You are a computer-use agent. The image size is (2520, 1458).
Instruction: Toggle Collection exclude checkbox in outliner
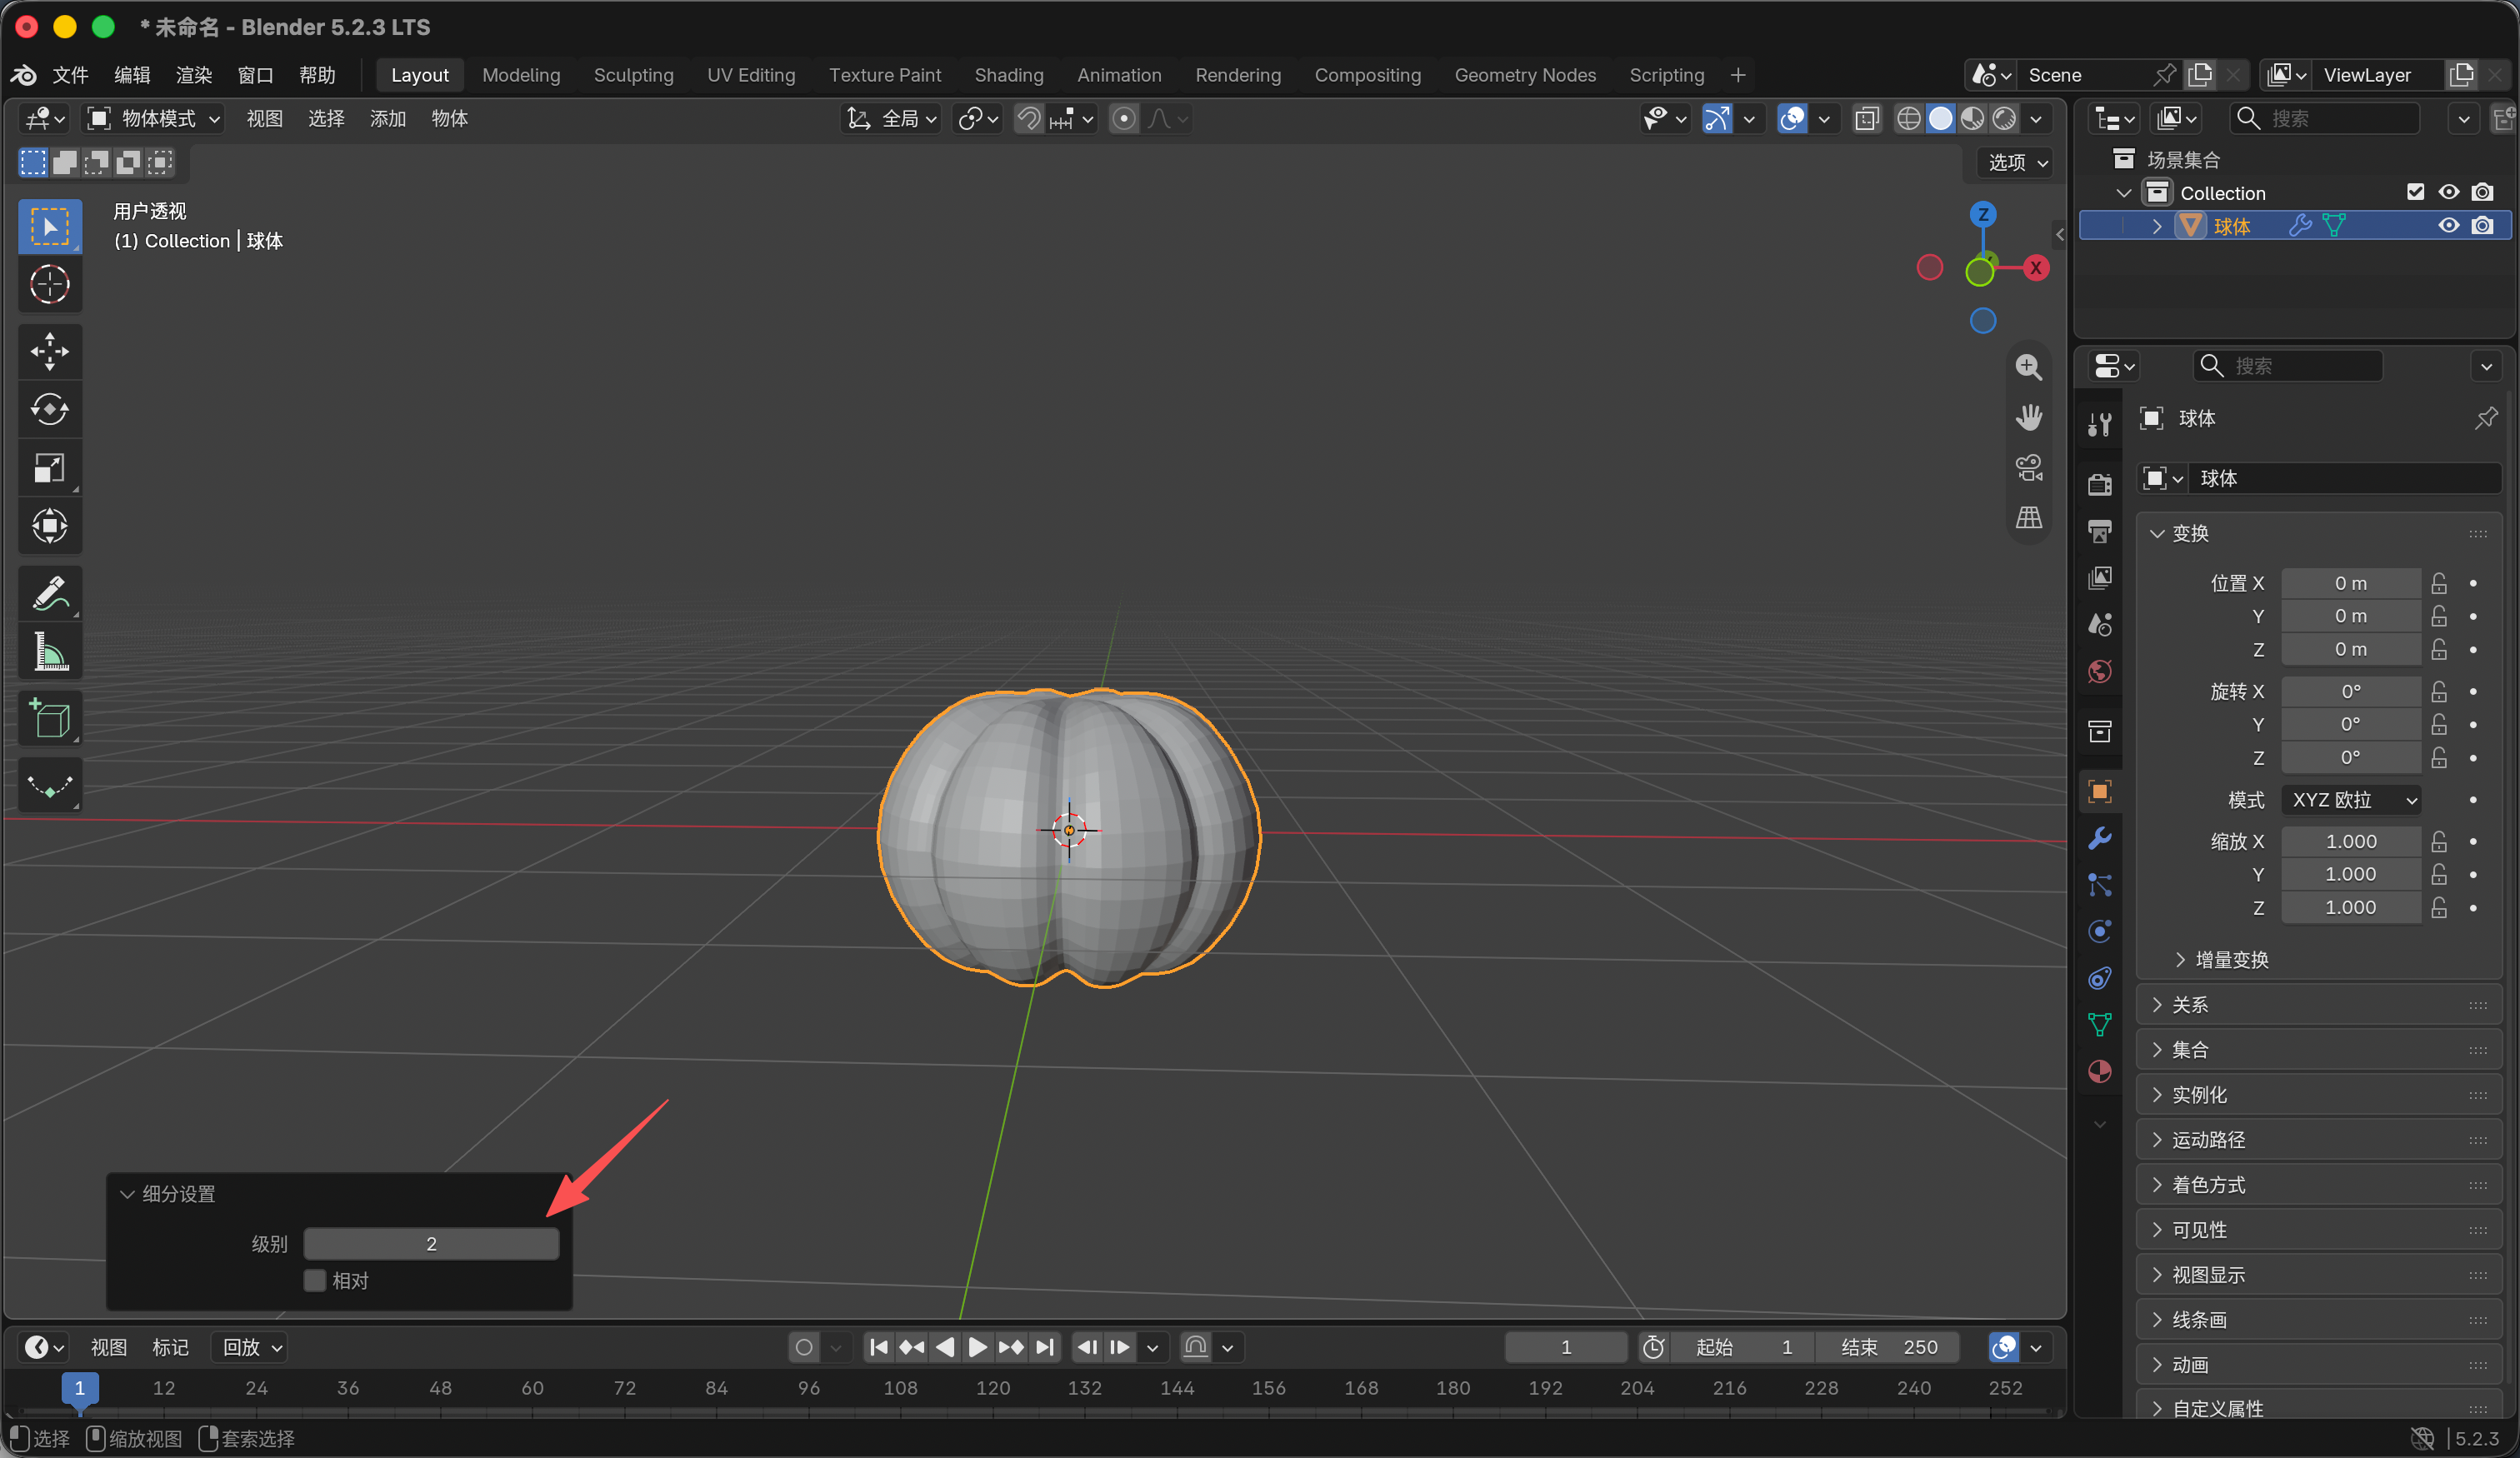[2415, 192]
